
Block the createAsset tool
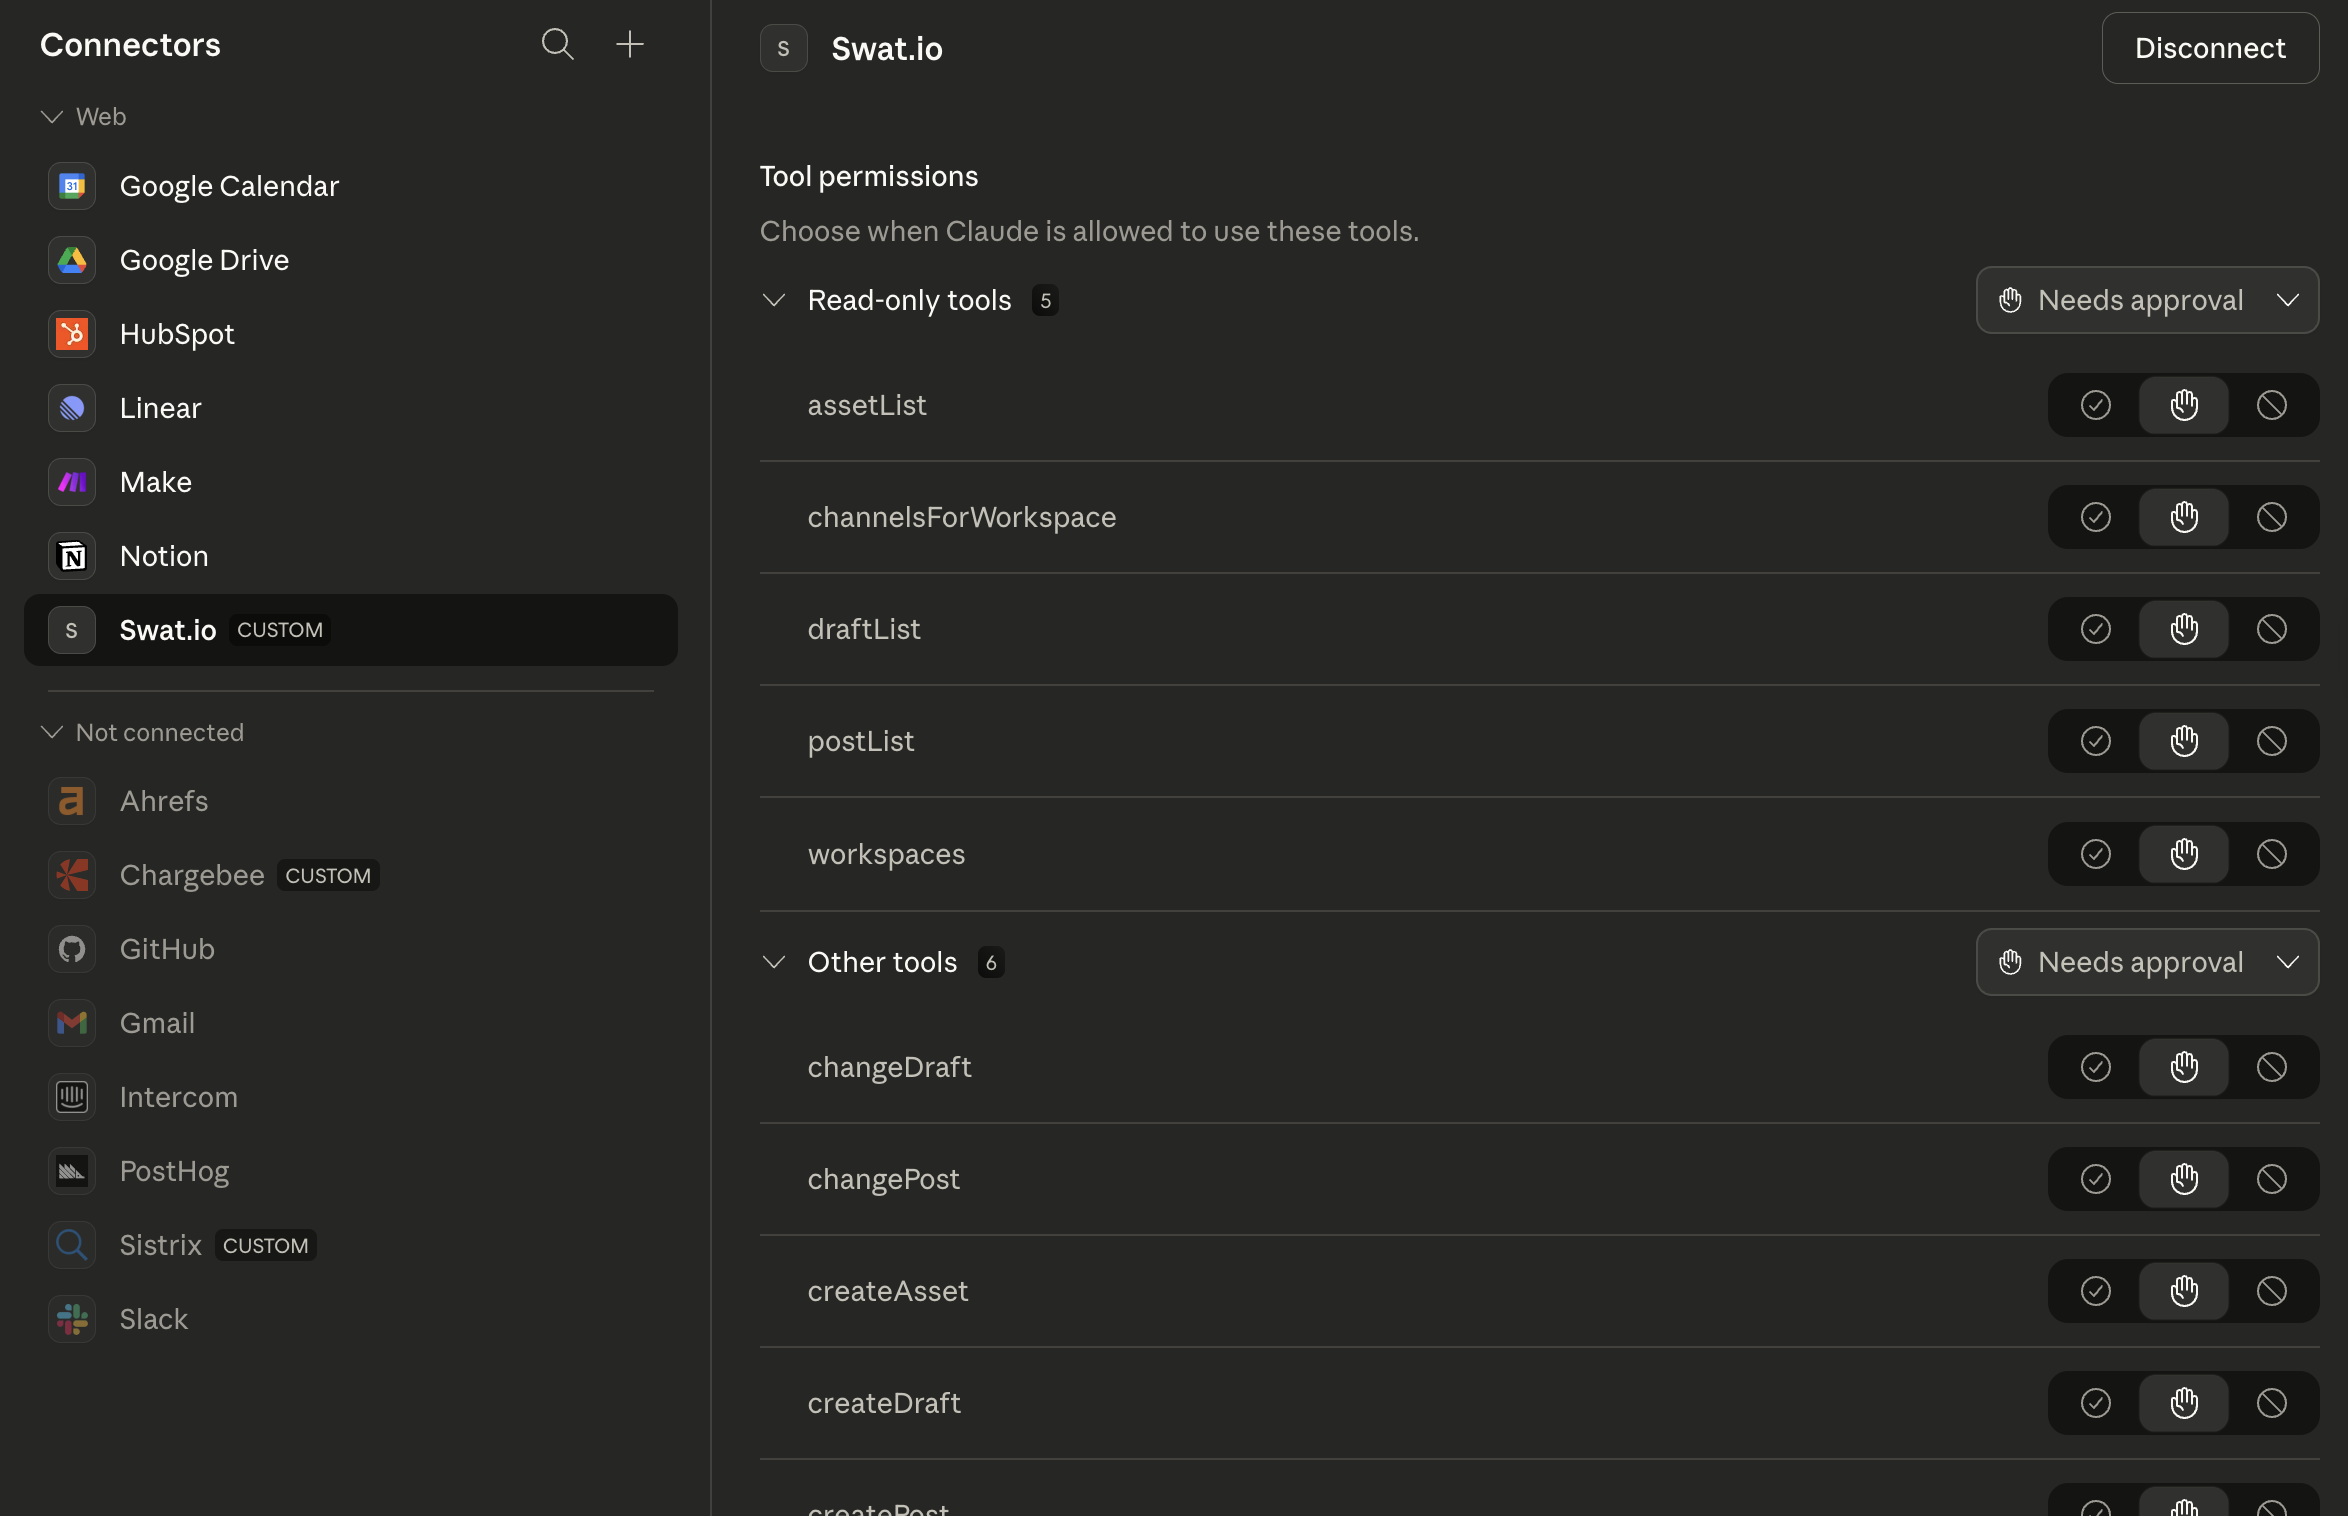click(2272, 1291)
